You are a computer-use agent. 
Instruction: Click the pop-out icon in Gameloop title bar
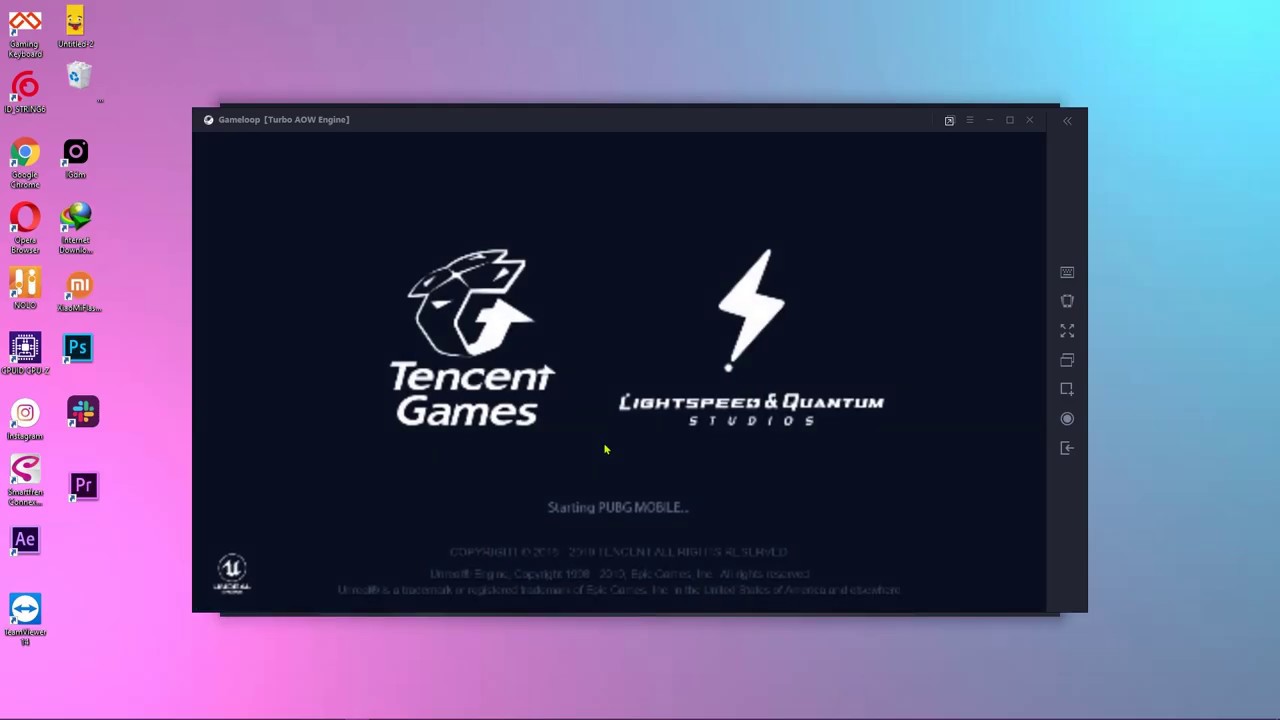[x=949, y=120]
